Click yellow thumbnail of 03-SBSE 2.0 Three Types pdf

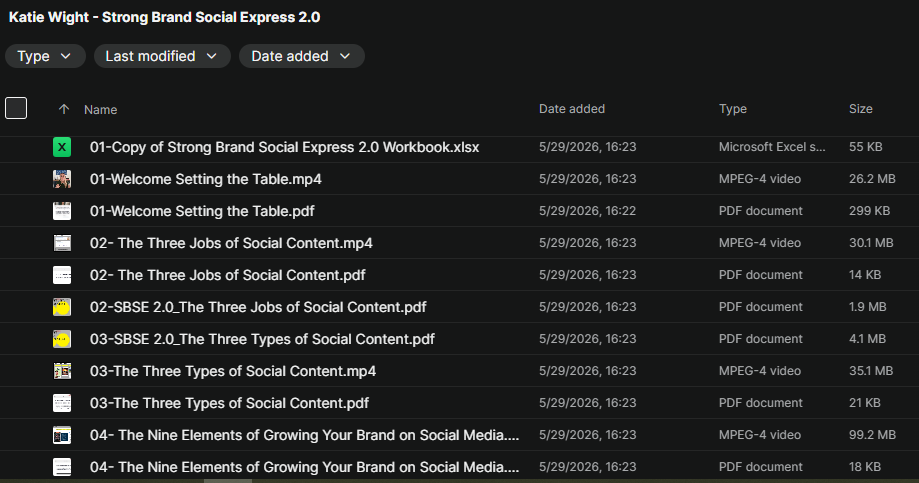(x=62, y=339)
